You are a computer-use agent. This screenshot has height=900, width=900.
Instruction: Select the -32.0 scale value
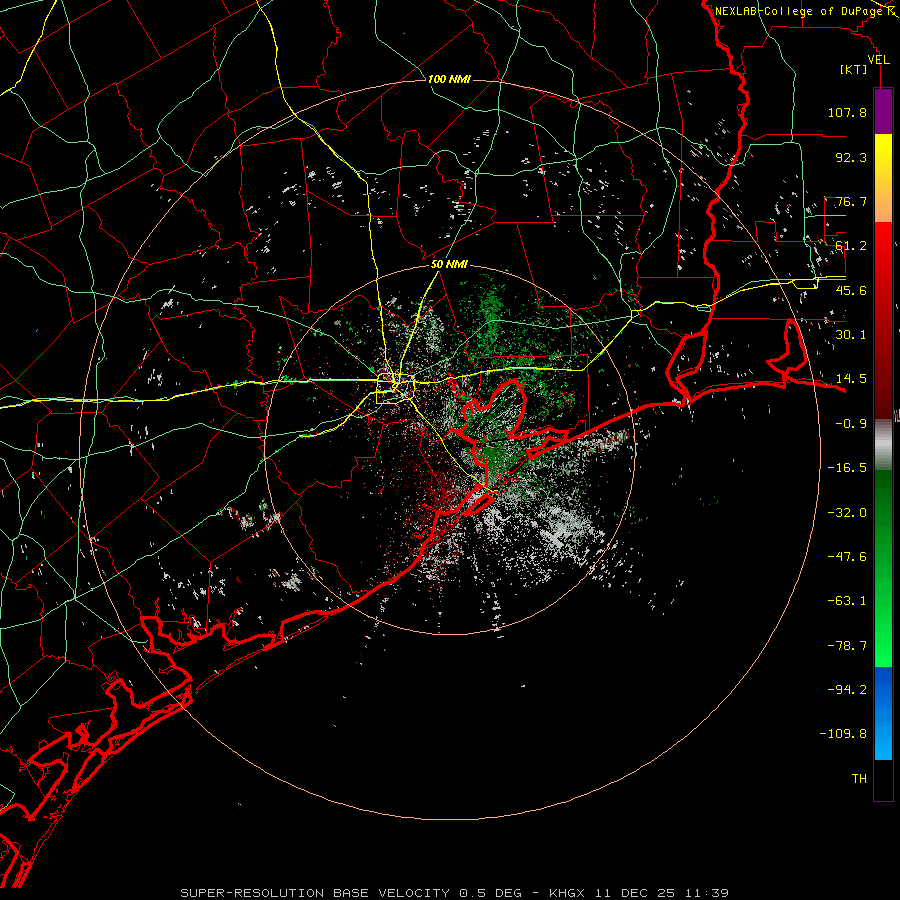[x=847, y=513]
